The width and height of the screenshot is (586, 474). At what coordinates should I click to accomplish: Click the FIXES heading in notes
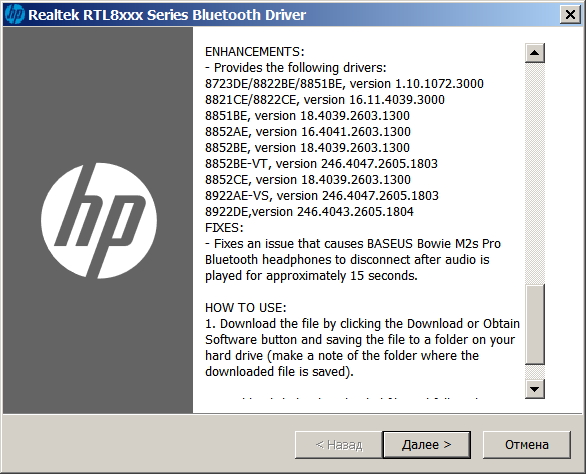coord(224,228)
